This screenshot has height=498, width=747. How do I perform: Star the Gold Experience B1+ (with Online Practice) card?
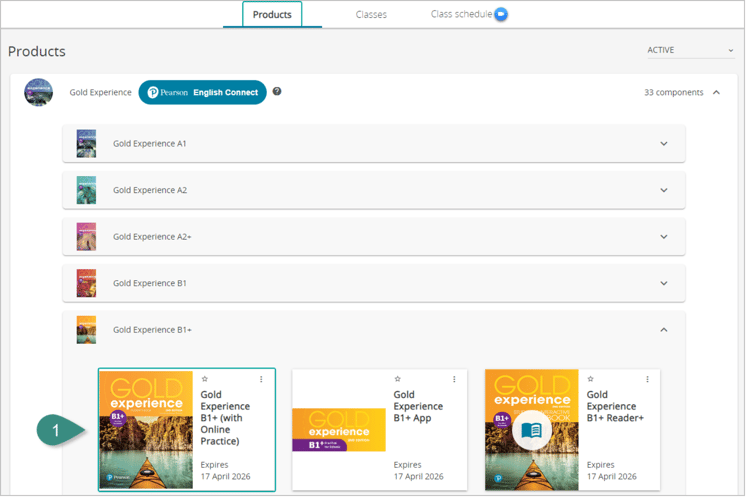coord(205,380)
